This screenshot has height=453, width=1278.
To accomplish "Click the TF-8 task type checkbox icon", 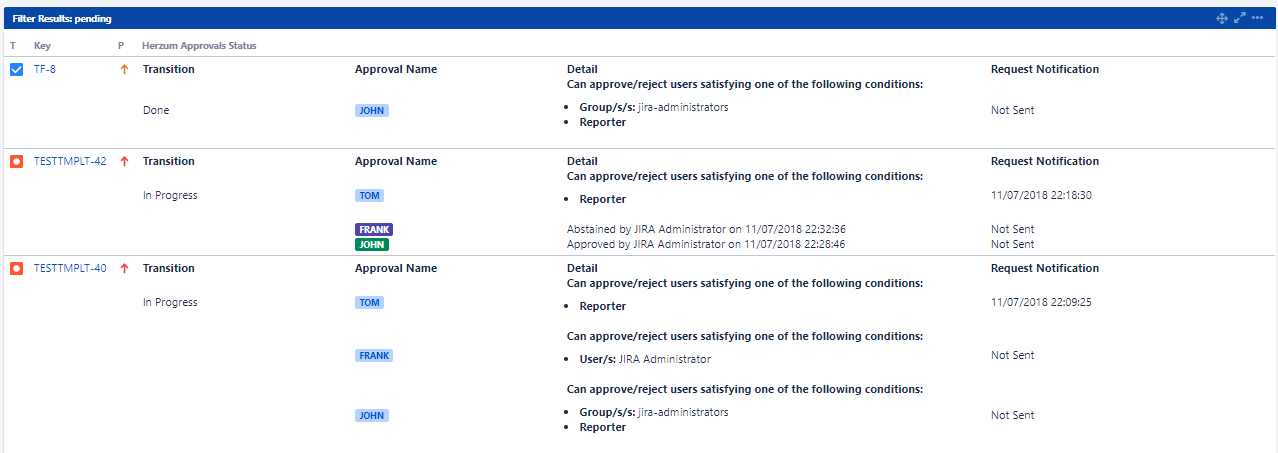I will click(x=16, y=69).
